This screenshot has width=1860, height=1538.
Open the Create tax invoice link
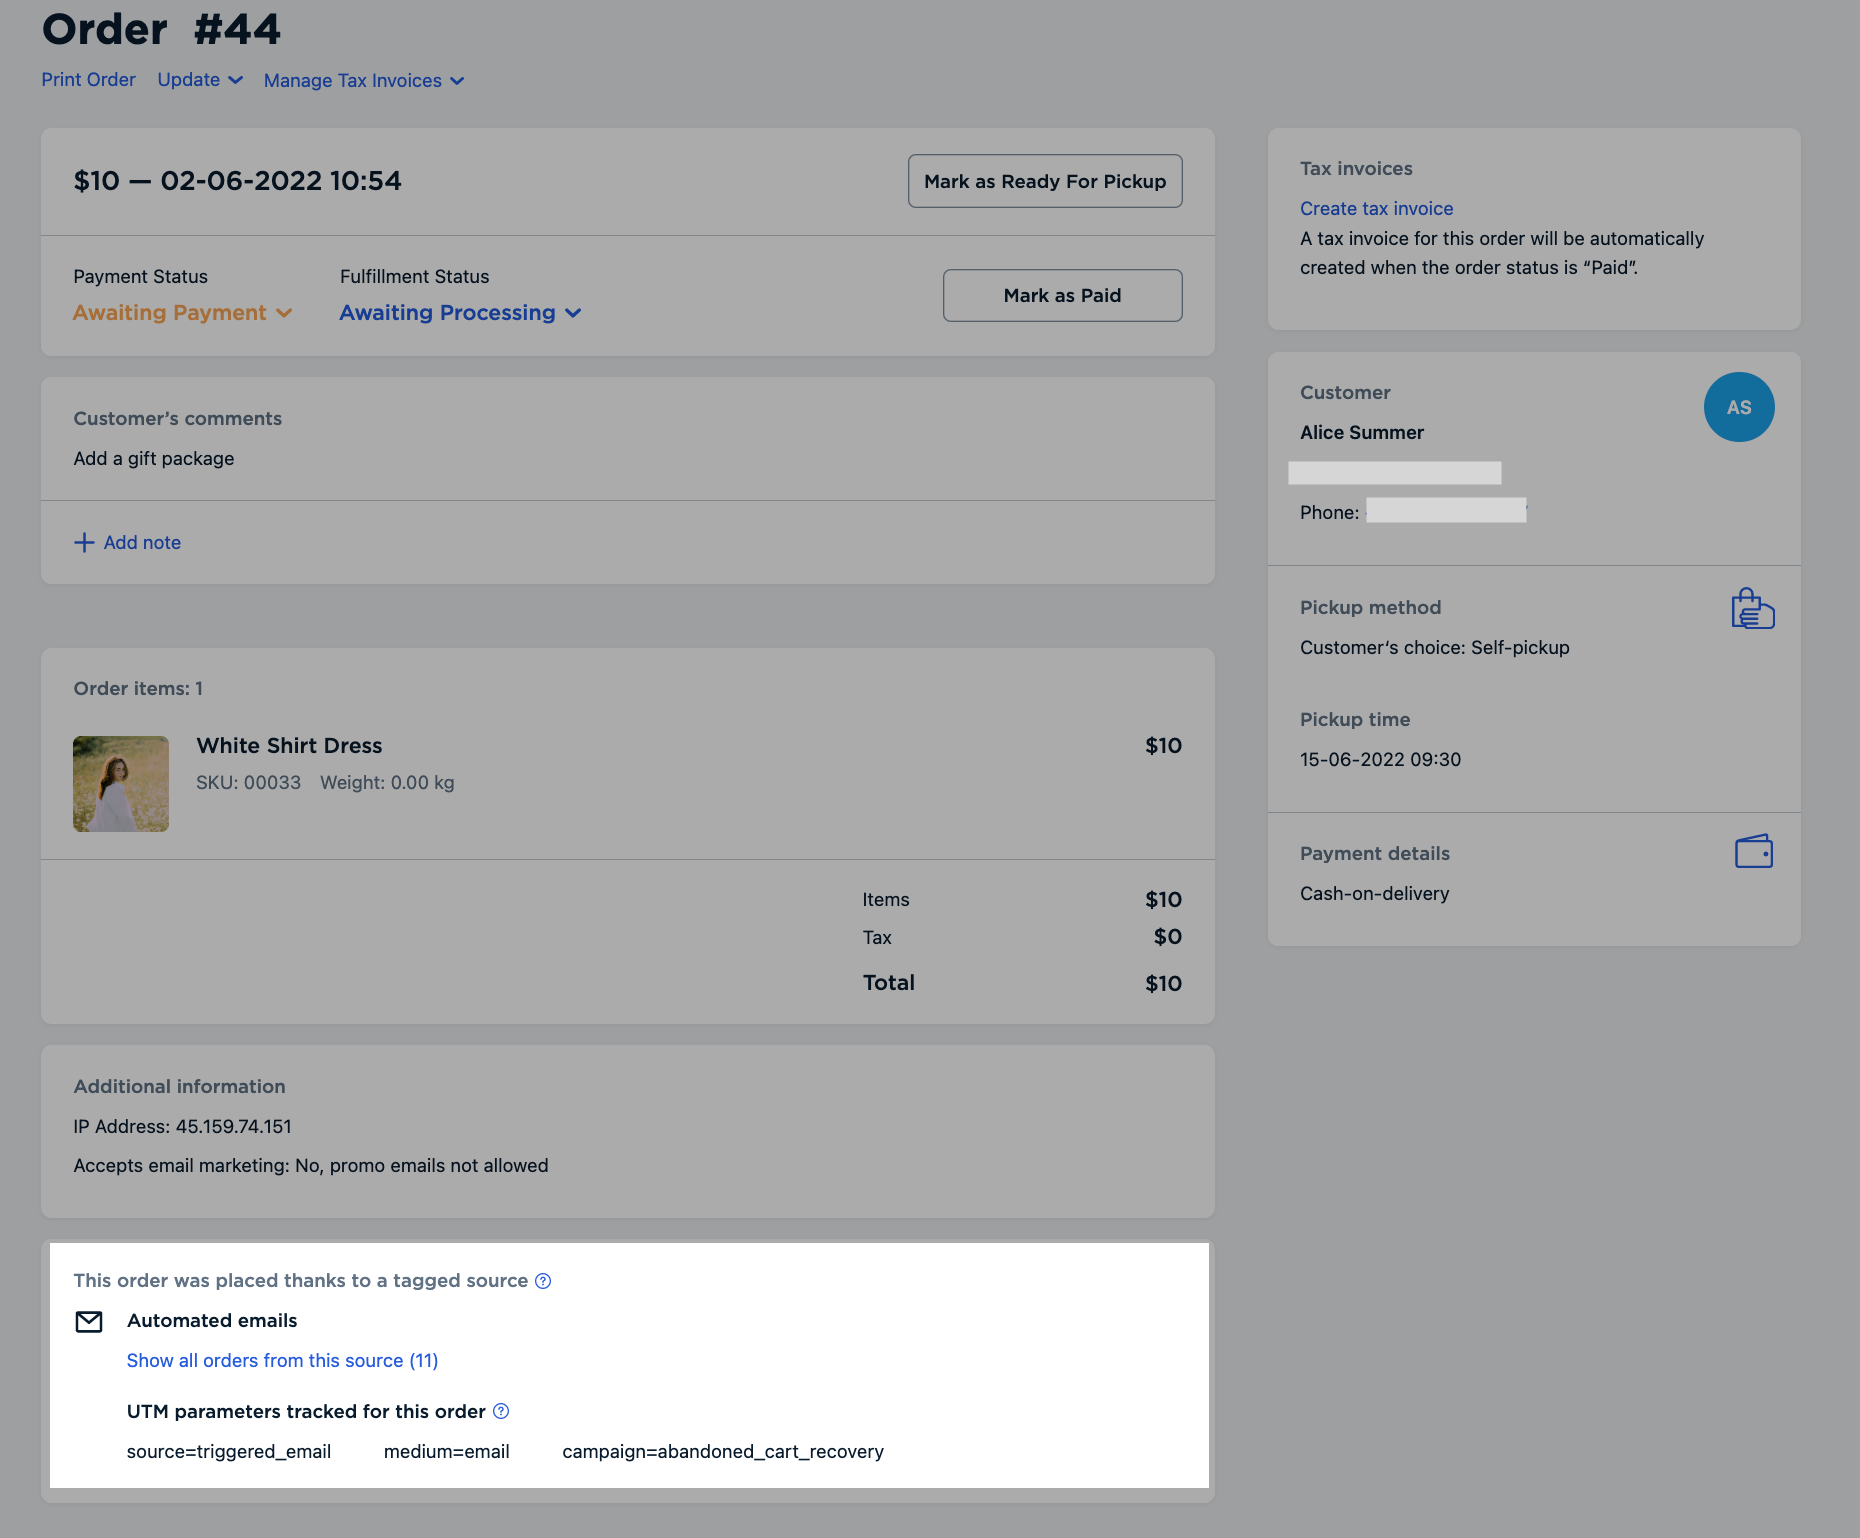1376,208
